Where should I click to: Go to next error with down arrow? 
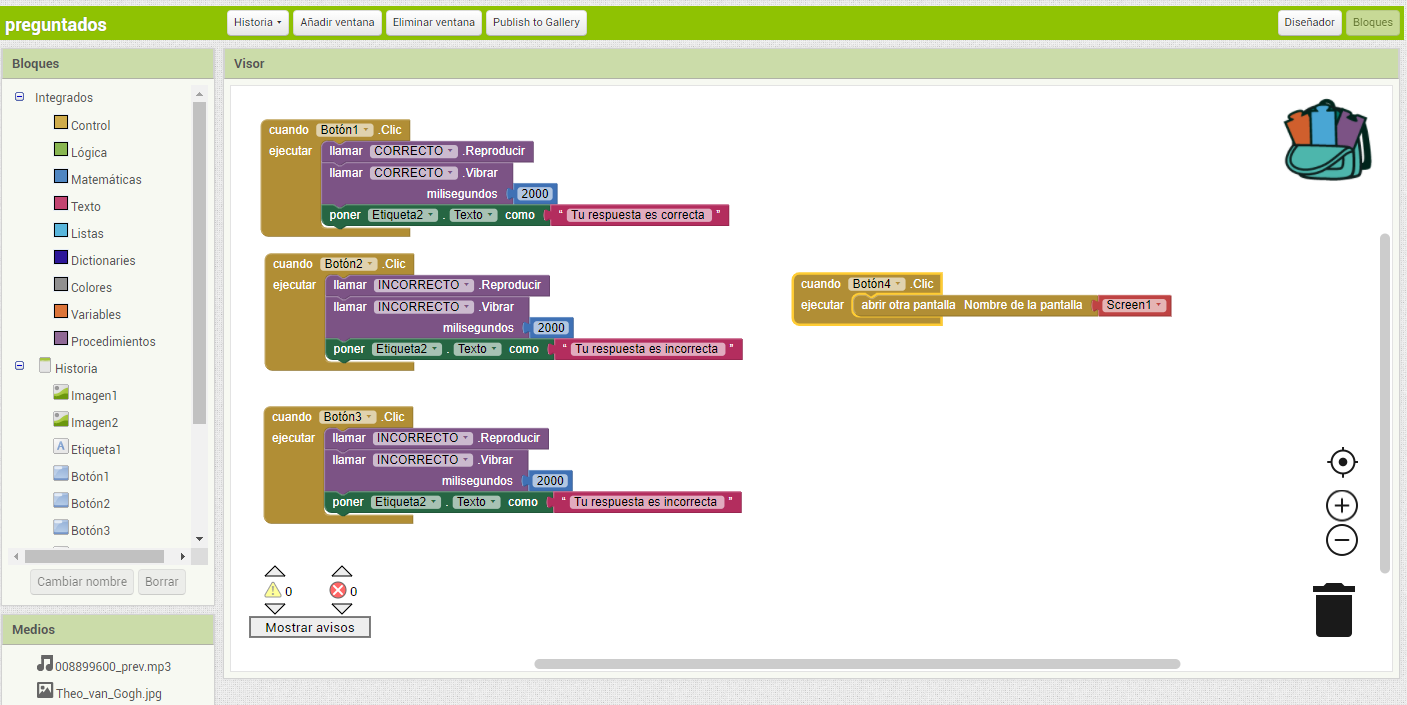pyautogui.click(x=342, y=608)
